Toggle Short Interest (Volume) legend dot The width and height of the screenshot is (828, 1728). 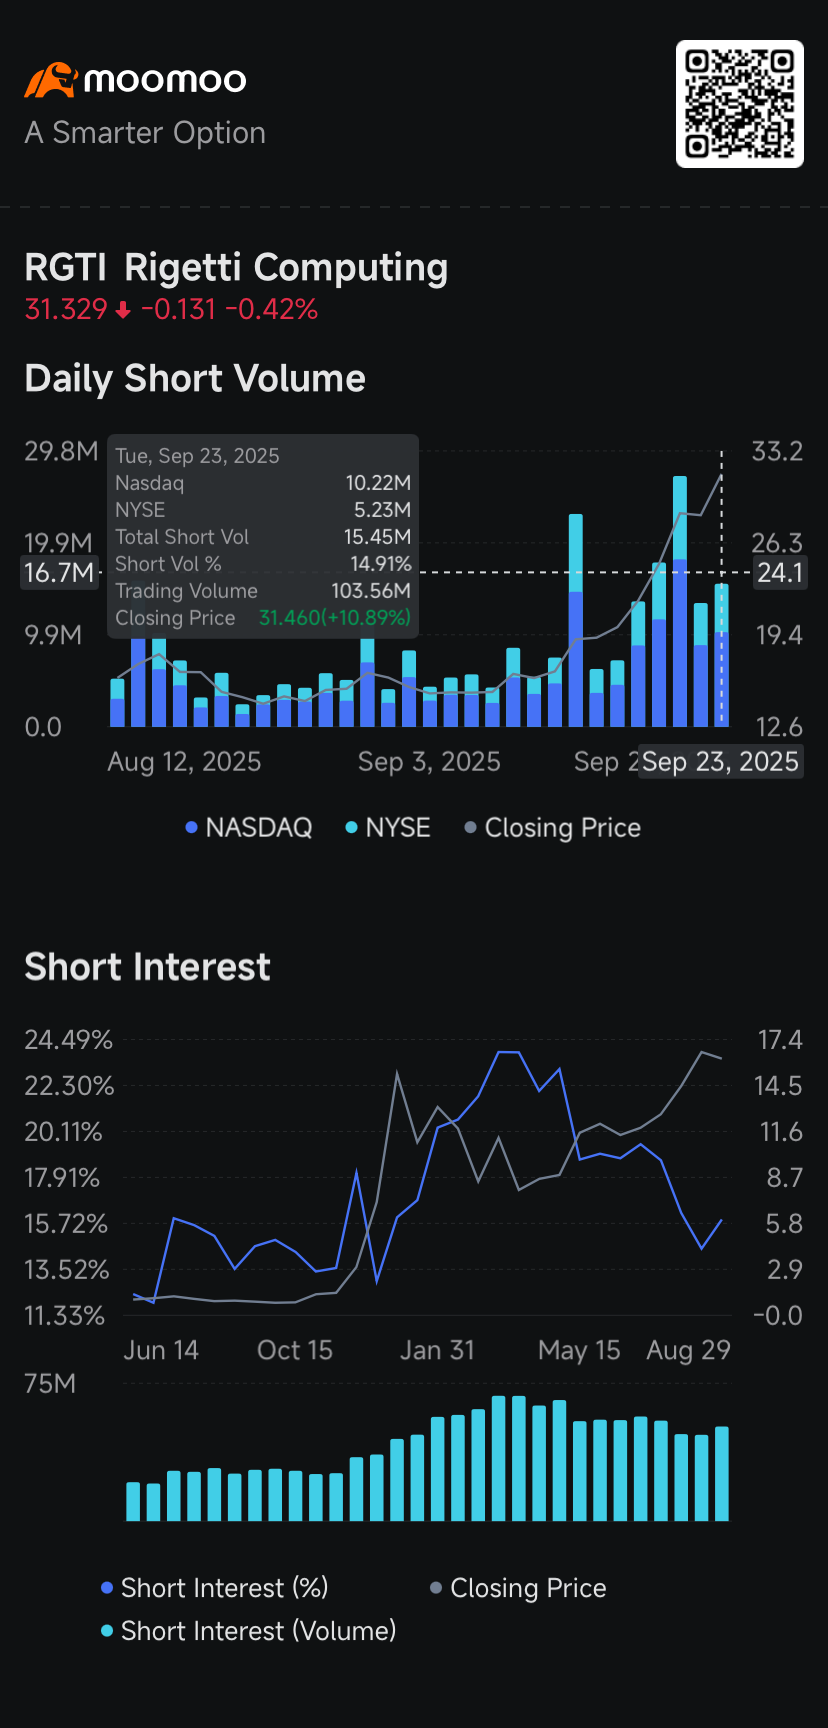tap(107, 1631)
